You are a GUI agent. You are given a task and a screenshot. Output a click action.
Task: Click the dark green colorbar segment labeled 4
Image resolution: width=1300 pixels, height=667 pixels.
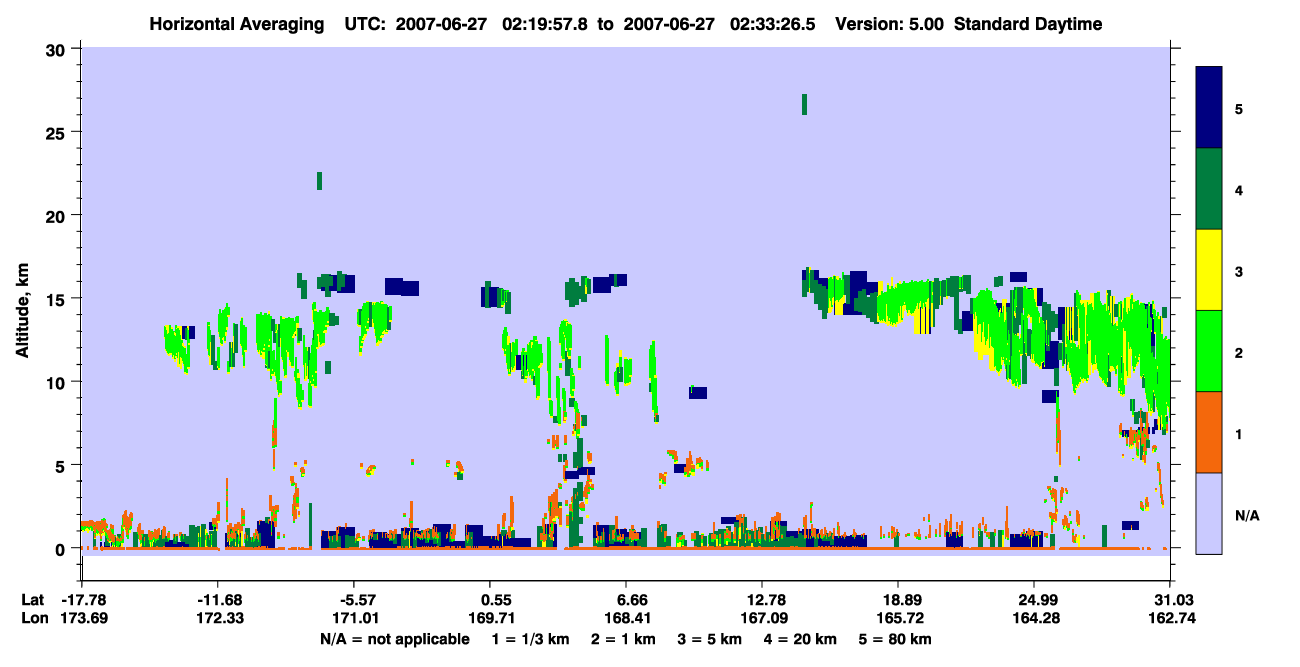[x=1209, y=189]
